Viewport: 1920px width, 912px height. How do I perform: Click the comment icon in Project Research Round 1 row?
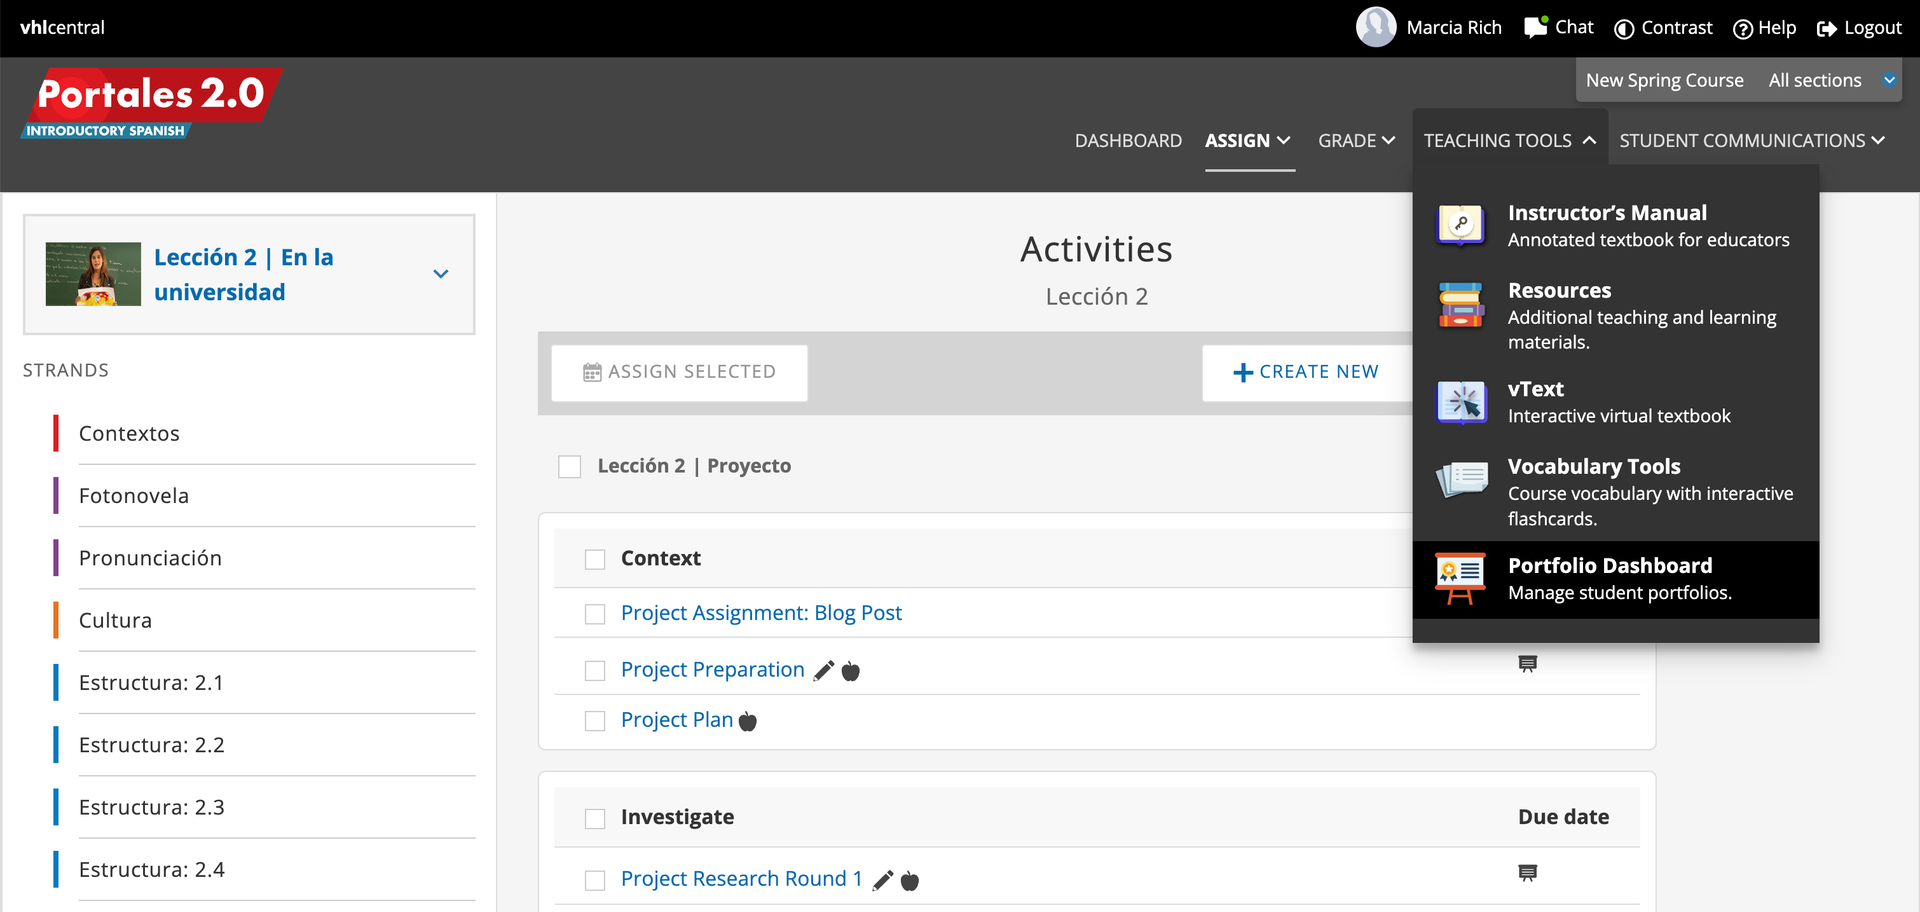tap(1527, 873)
